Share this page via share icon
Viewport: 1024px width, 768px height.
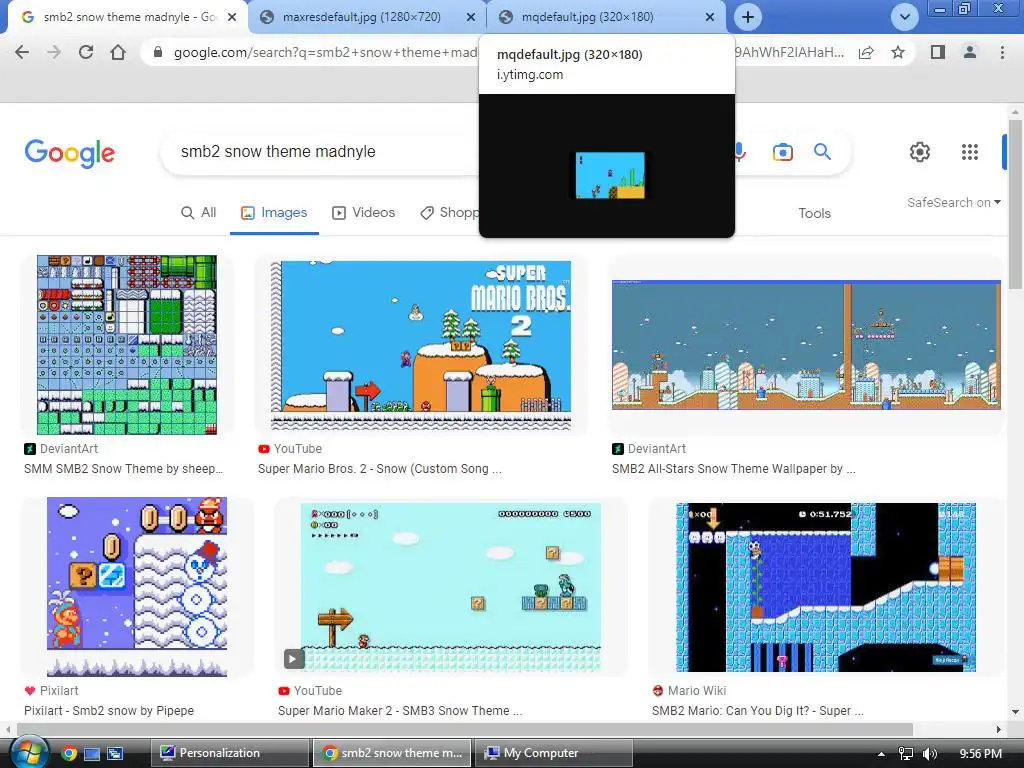click(866, 52)
